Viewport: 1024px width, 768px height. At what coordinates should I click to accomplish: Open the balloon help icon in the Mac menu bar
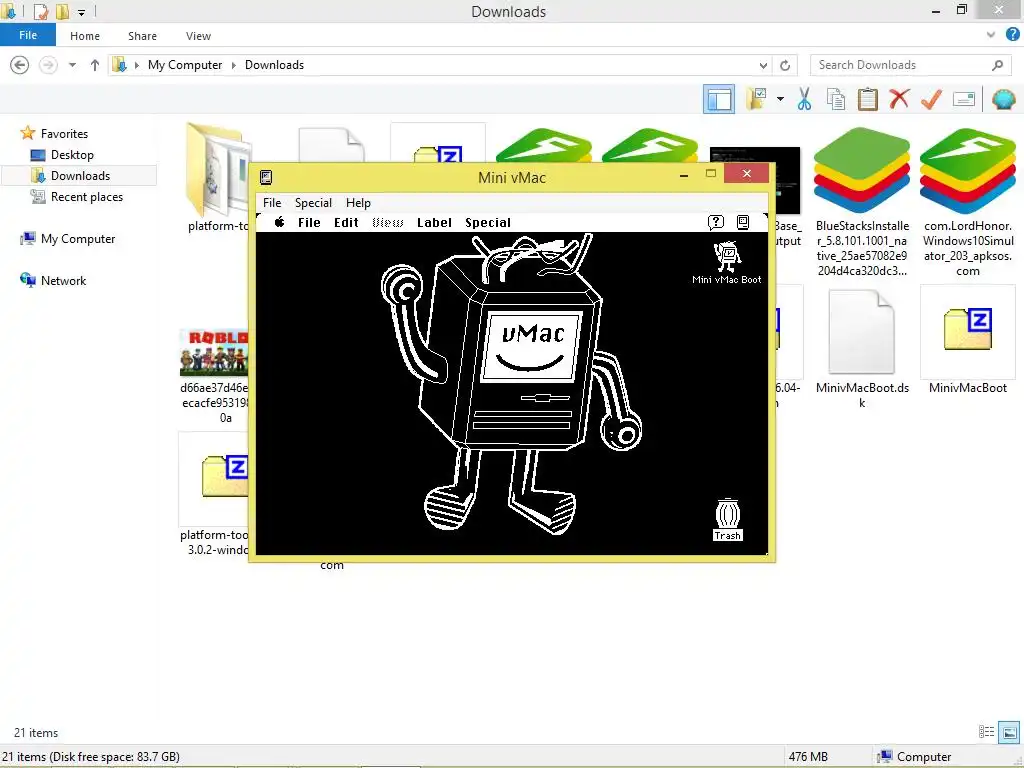[716, 222]
